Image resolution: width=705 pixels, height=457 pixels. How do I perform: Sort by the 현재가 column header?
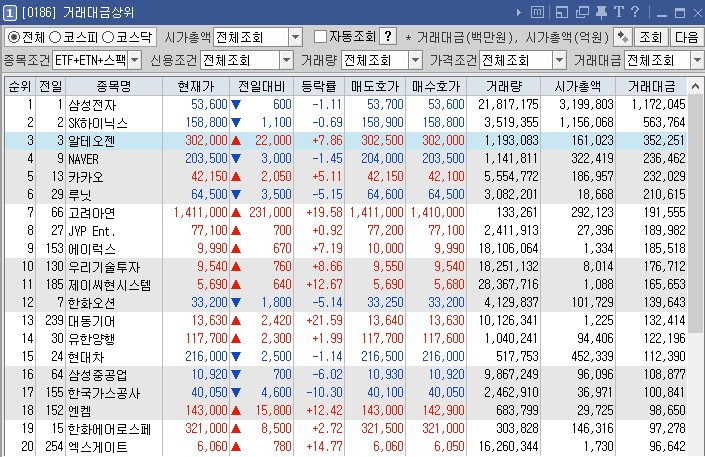pyautogui.click(x=196, y=86)
